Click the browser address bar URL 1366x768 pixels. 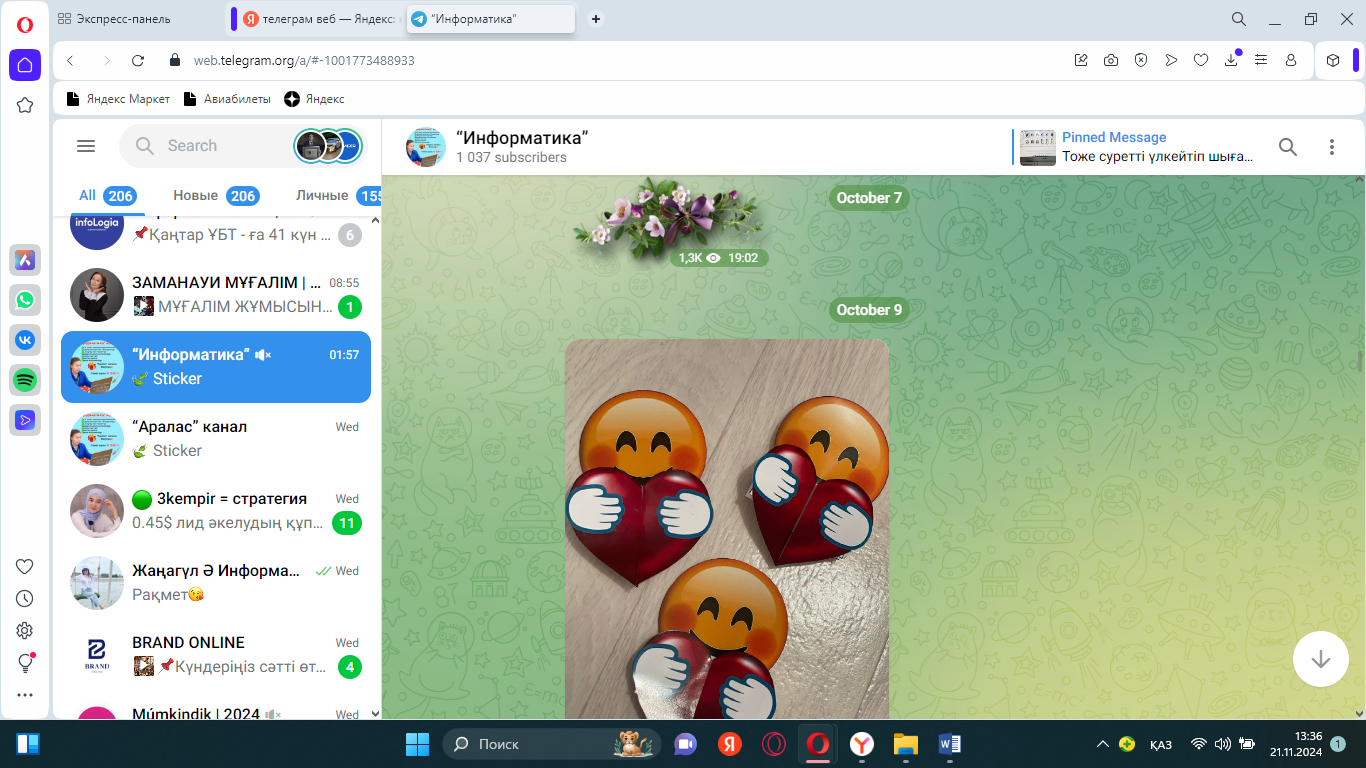point(304,60)
